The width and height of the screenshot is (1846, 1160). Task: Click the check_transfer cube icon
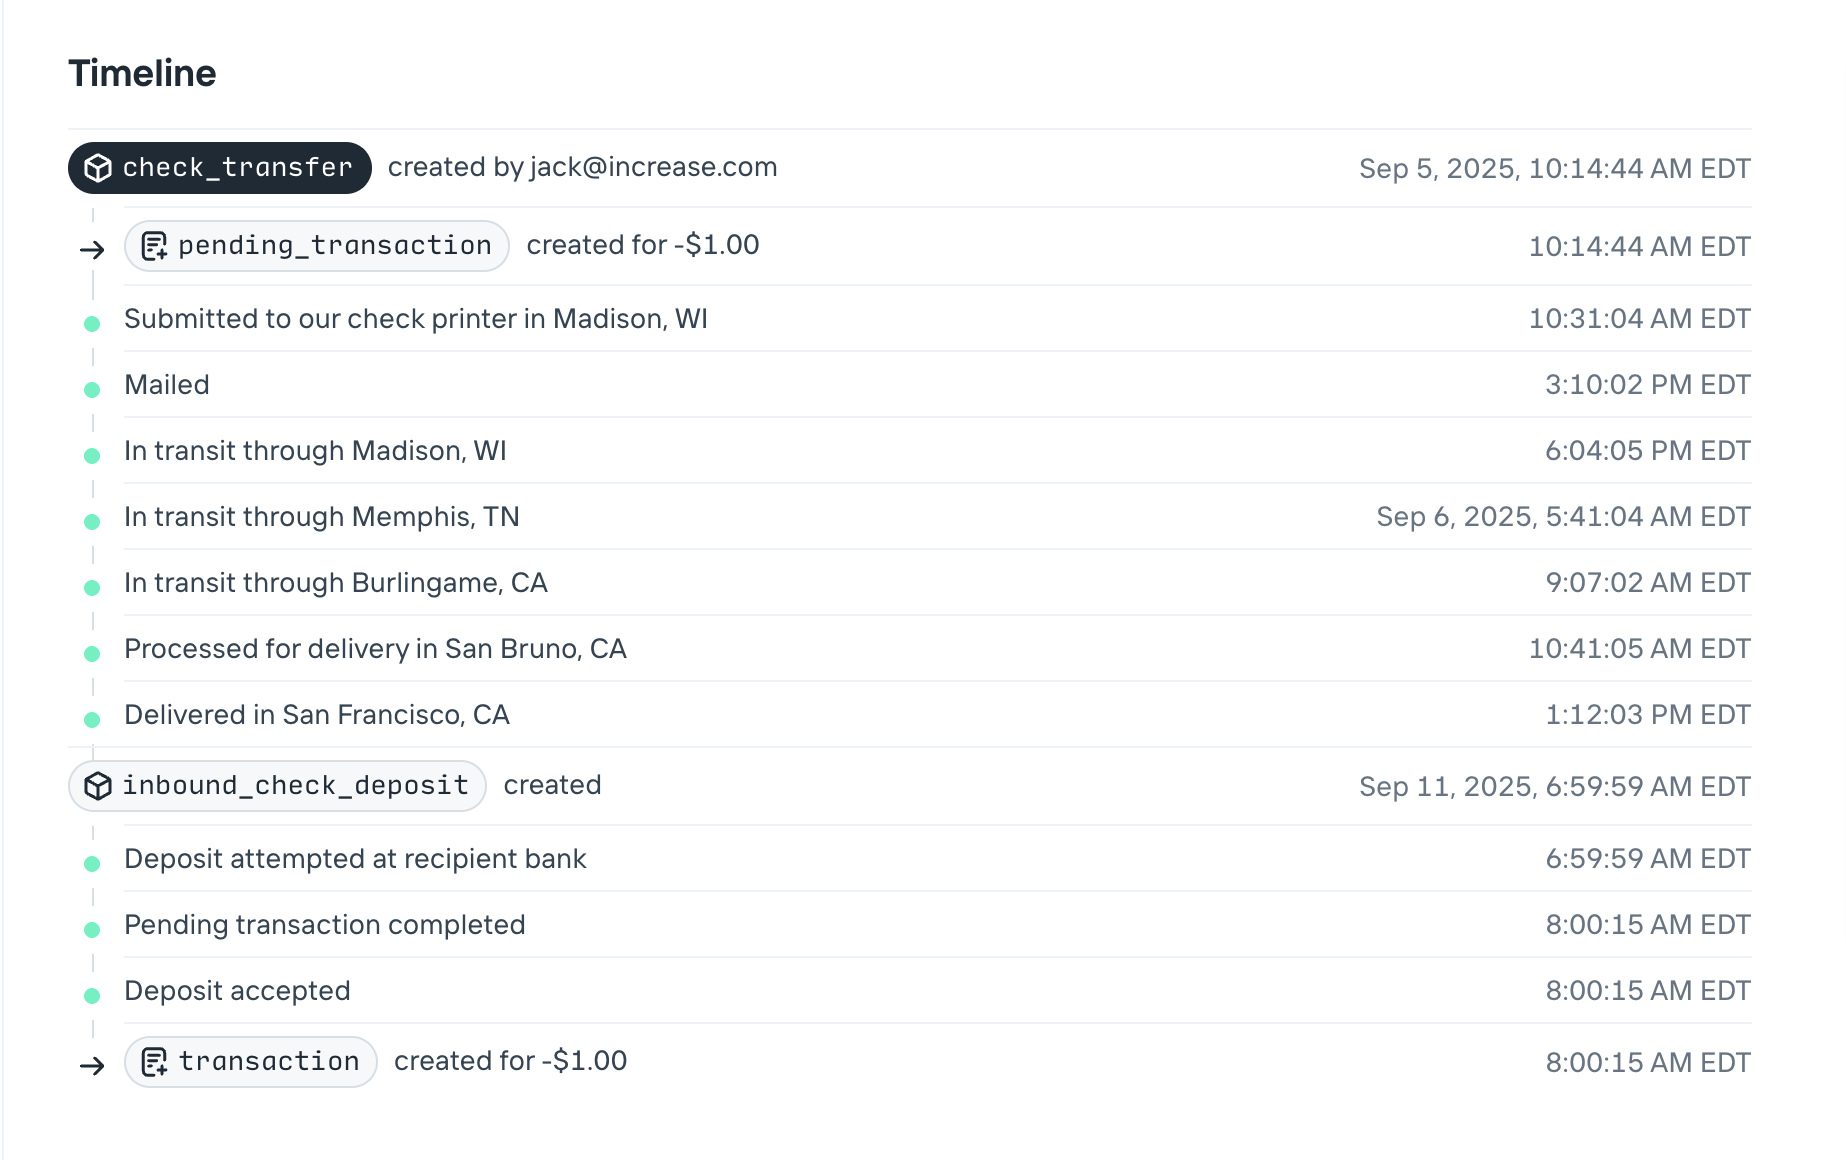[98, 168]
